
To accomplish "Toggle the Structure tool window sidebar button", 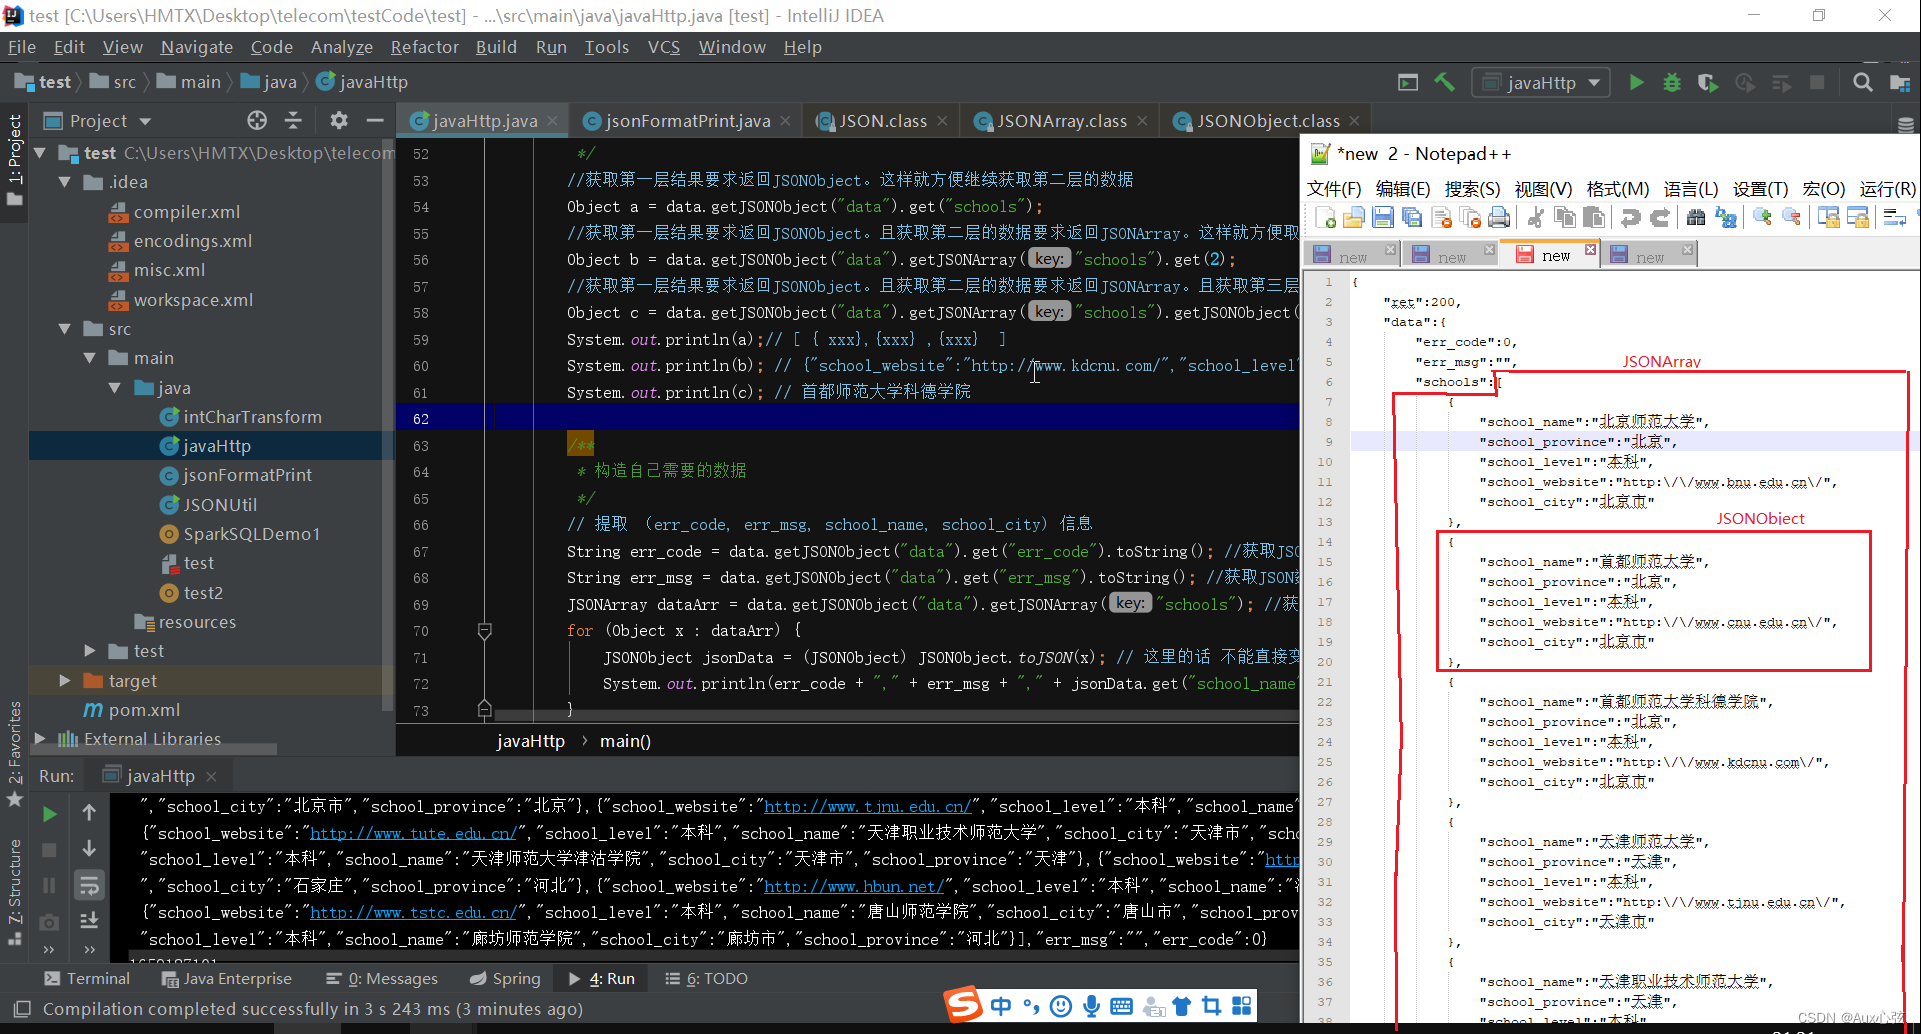I will pos(14,880).
